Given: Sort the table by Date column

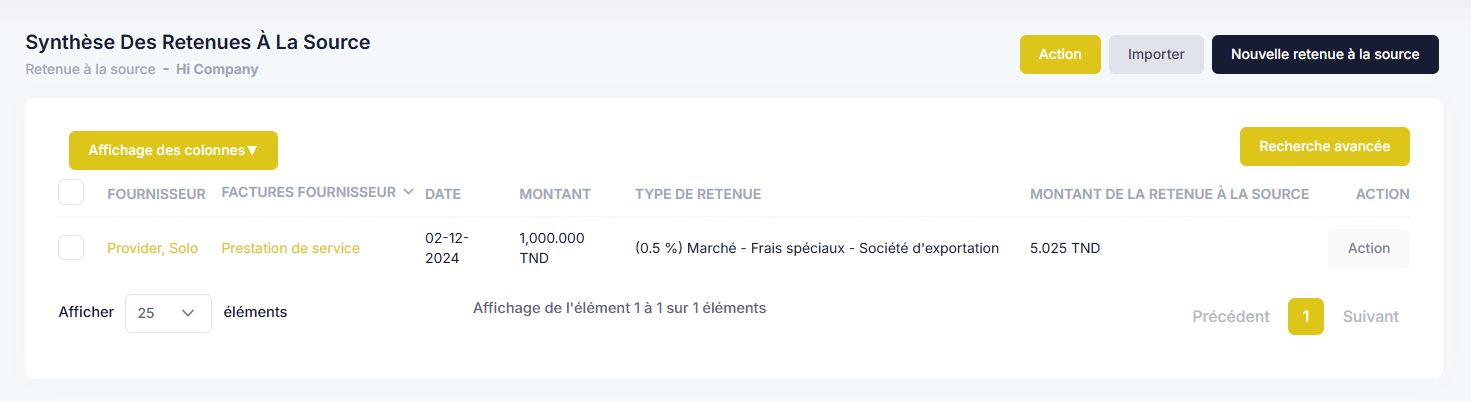Looking at the screenshot, I should (x=443, y=194).
